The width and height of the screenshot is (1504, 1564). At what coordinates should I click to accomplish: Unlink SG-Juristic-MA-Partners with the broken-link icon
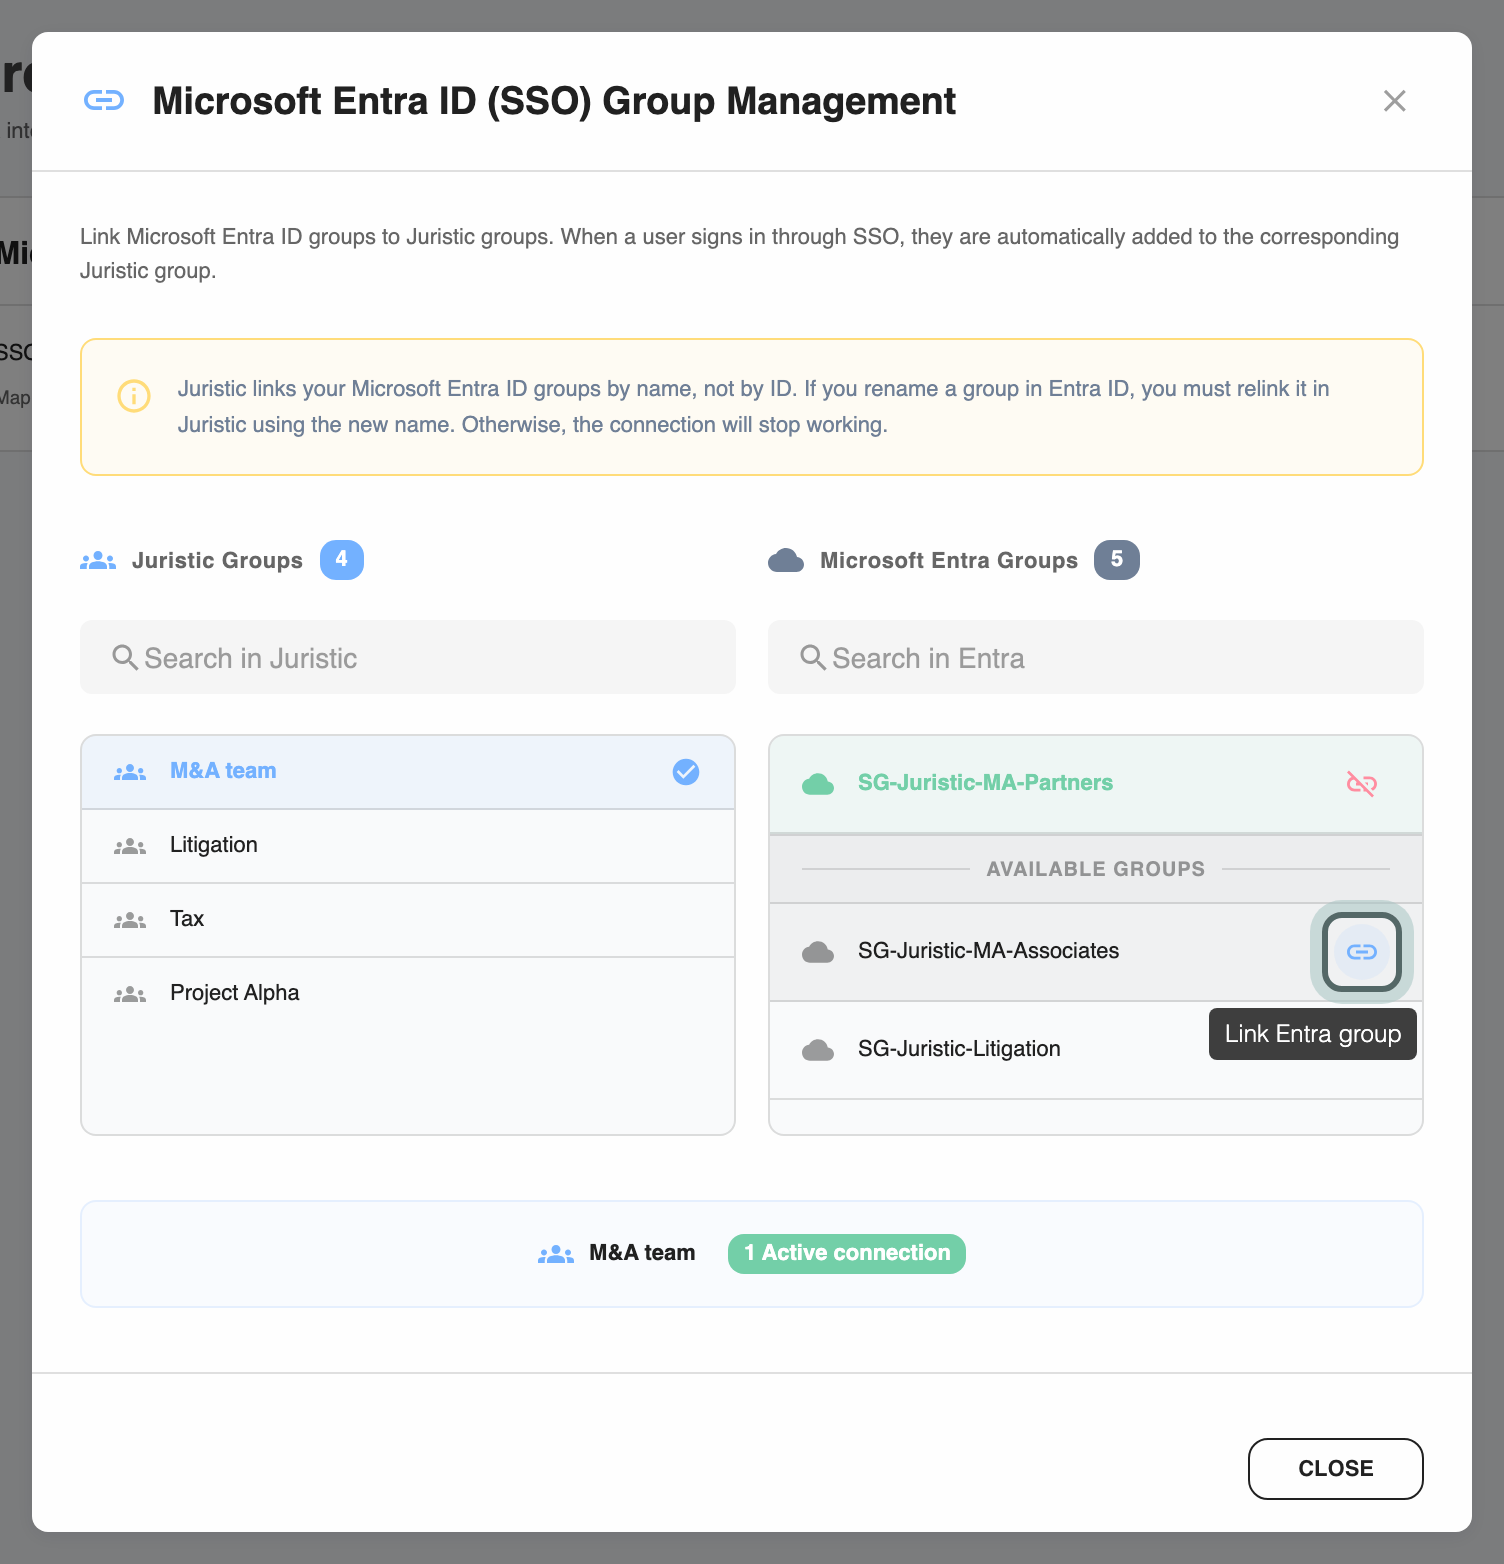pyautogui.click(x=1362, y=784)
